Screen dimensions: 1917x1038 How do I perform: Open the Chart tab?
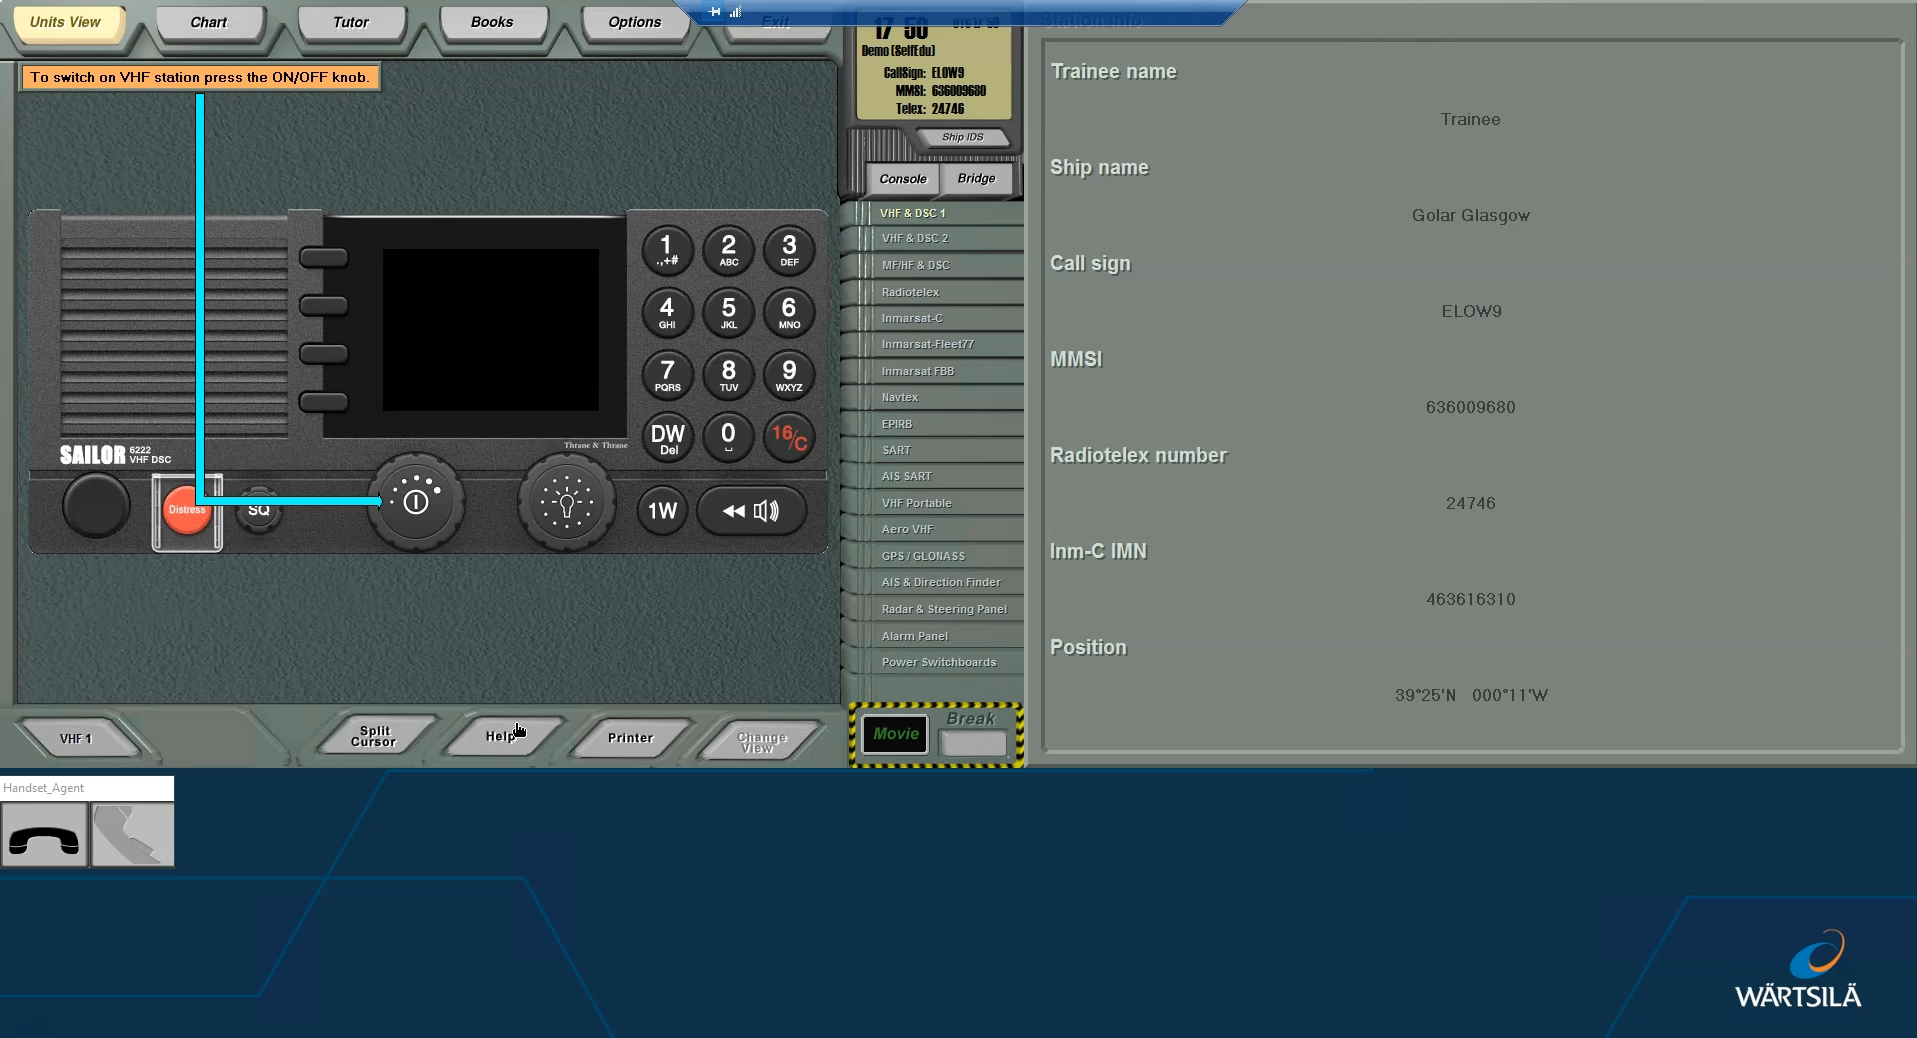point(209,22)
